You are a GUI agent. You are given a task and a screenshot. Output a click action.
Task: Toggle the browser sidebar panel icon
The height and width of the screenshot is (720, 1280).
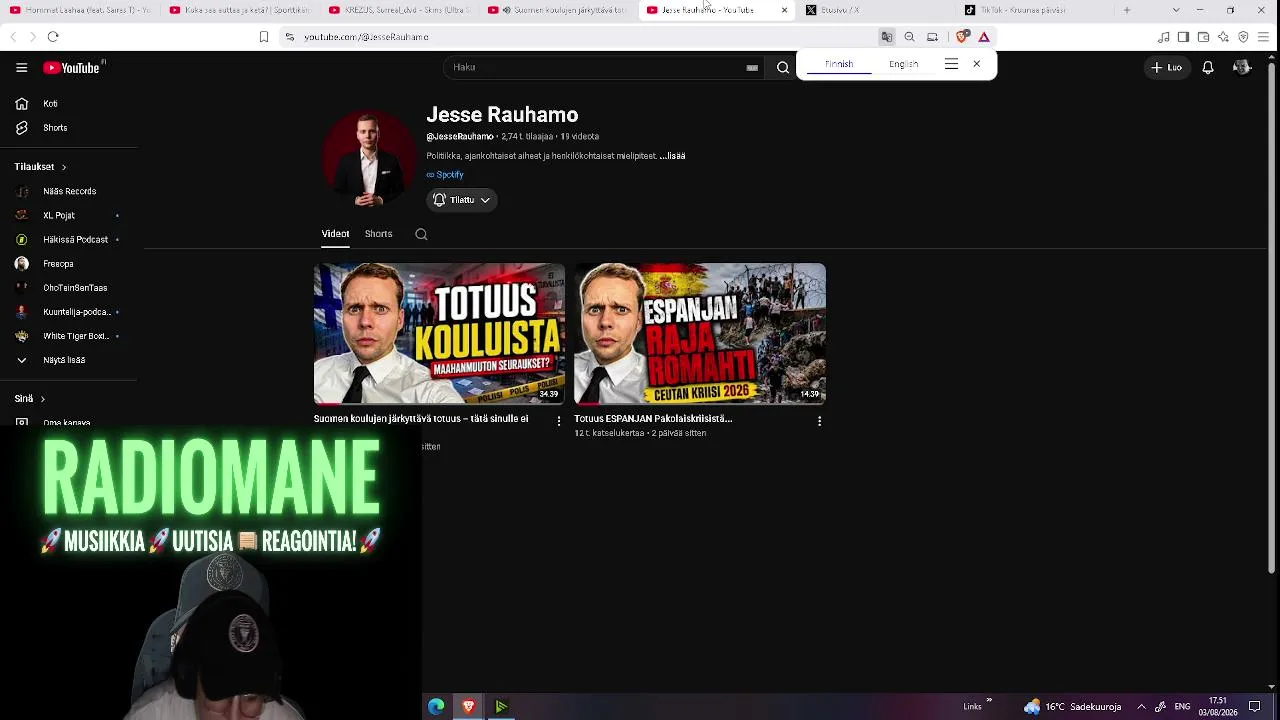[1183, 37]
